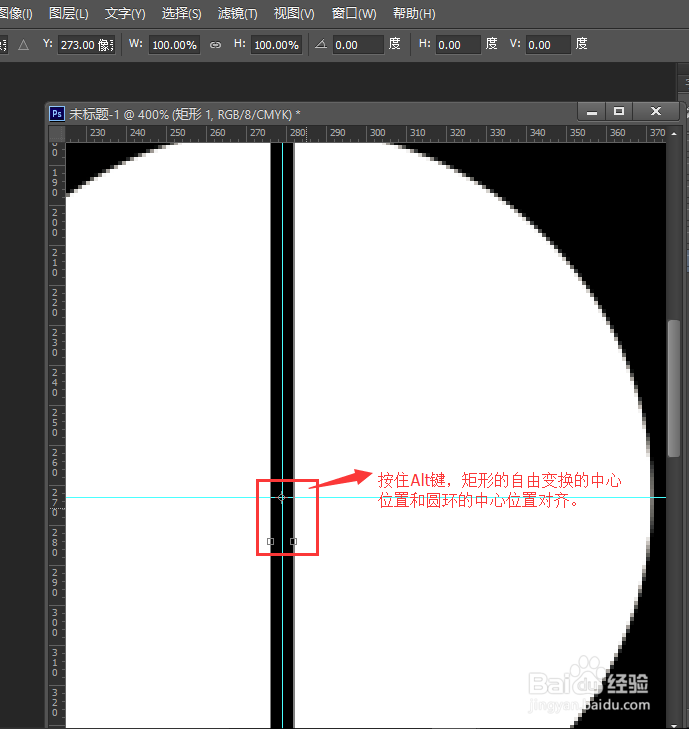This screenshot has height=729, width=689.
Task: Click the vertical skew V field
Action: pyautogui.click(x=548, y=45)
